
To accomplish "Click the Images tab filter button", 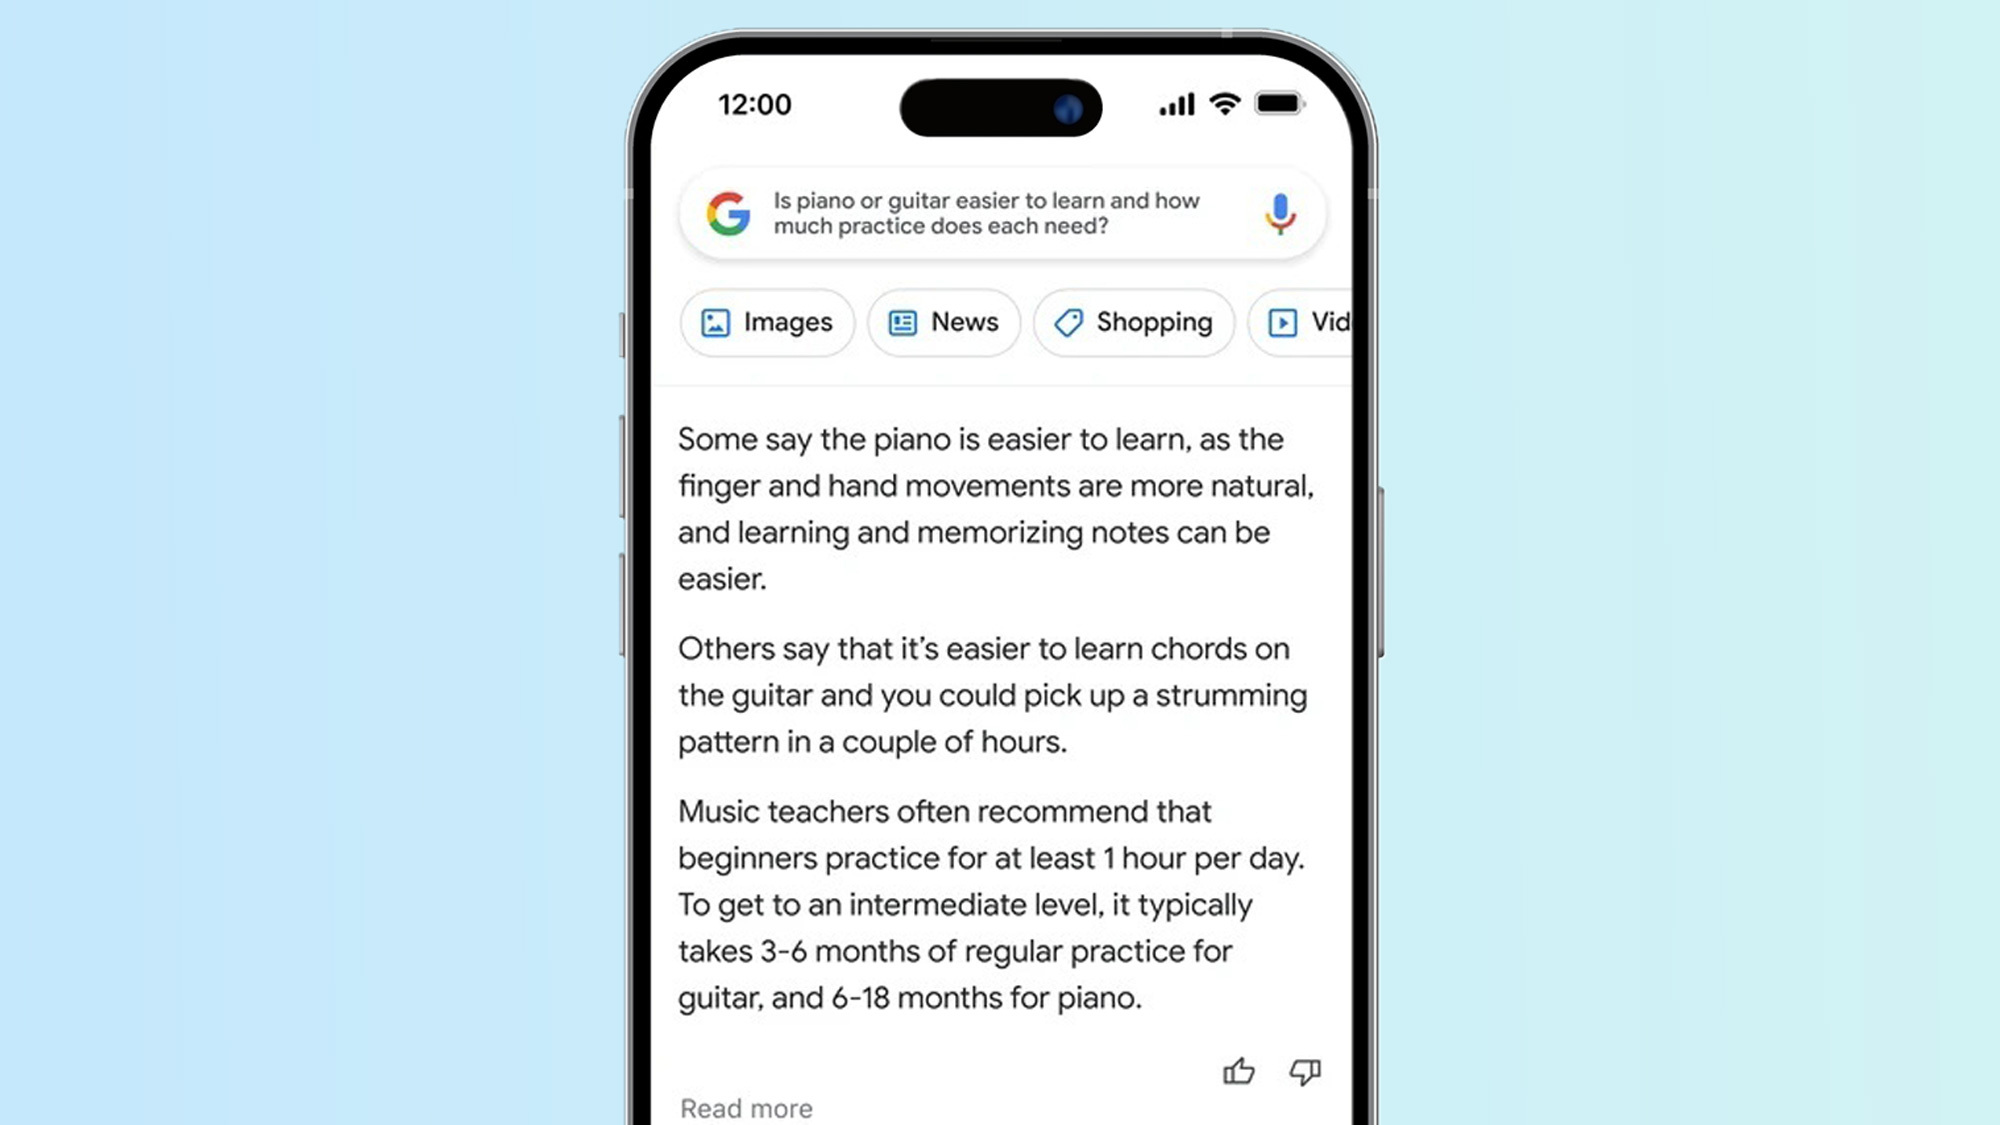I will pos(765,321).
